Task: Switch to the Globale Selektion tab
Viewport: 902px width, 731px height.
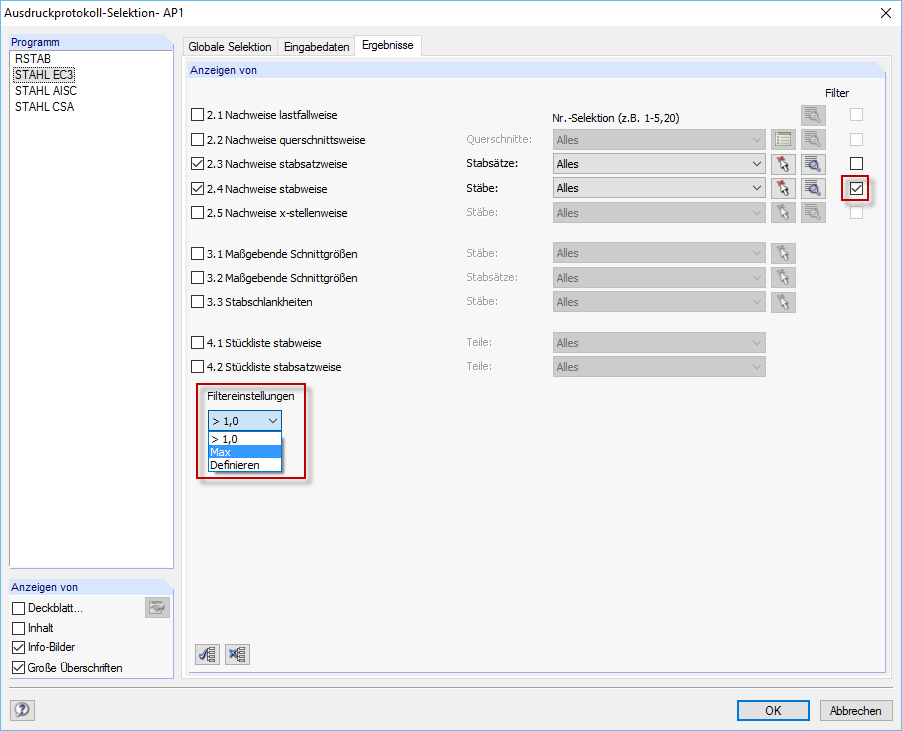Action: 230,46
